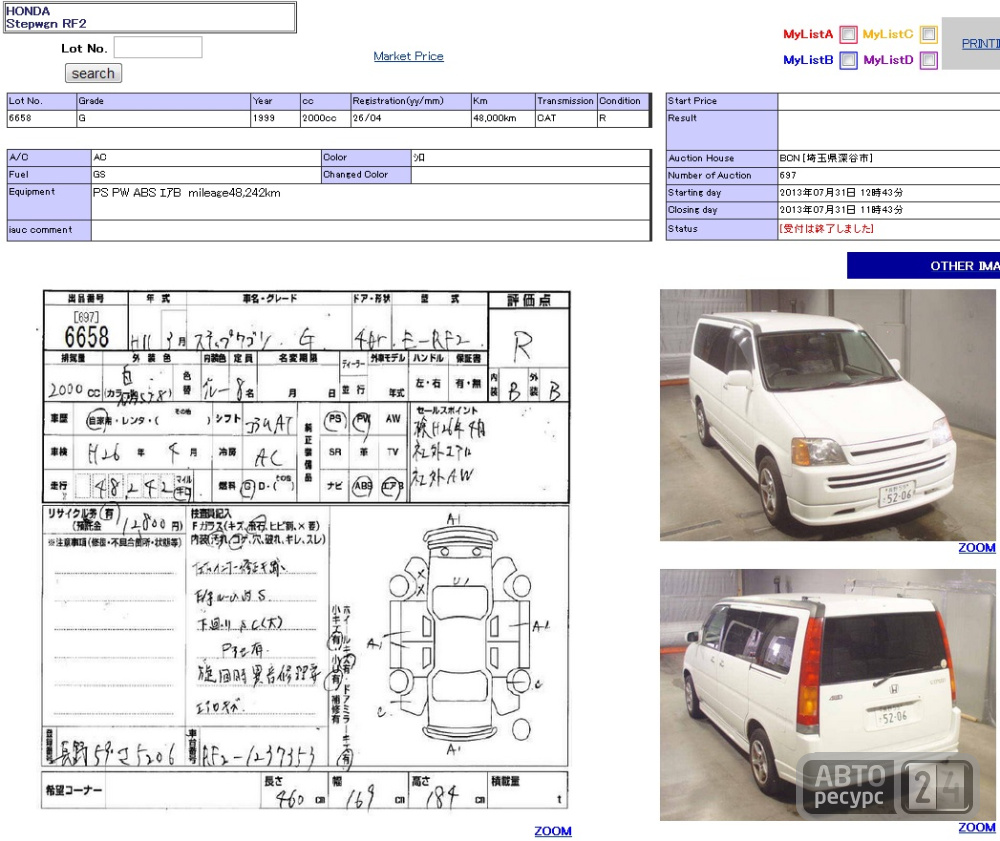This screenshot has width=1000, height=841.
Task: Click ZOOM under the auction sheet
Action: (x=552, y=831)
